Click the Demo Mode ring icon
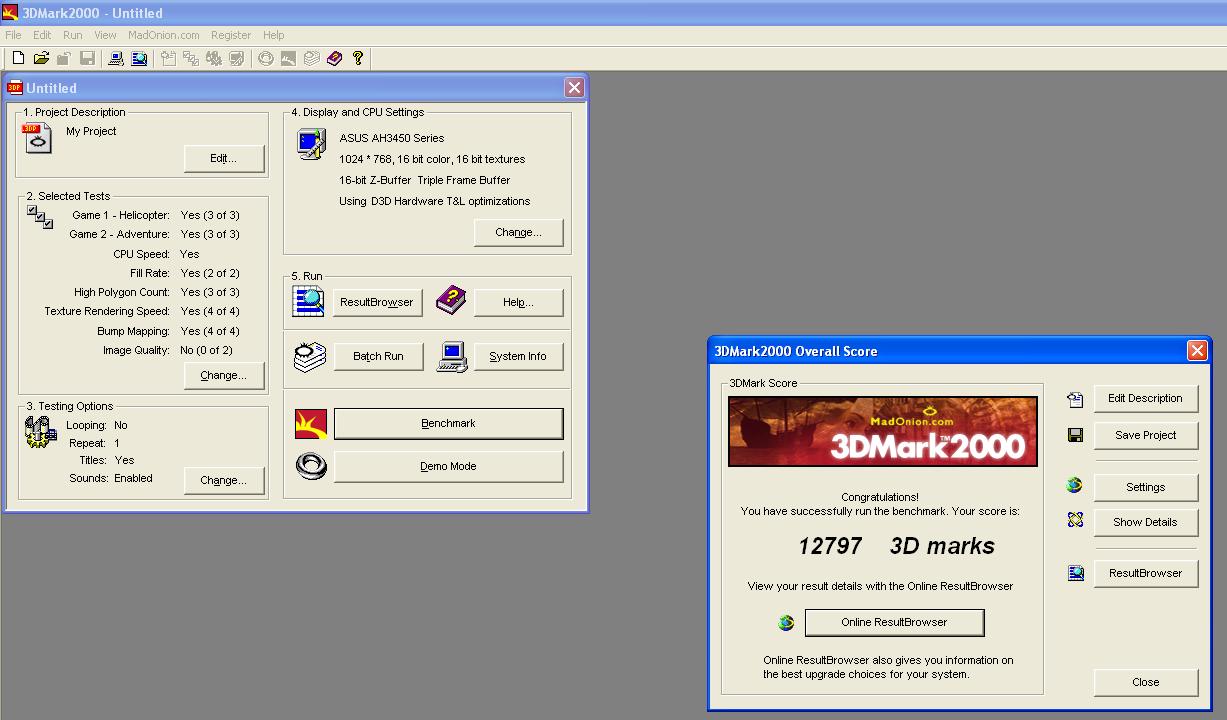The height and width of the screenshot is (720, 1227). pos(311,466)
